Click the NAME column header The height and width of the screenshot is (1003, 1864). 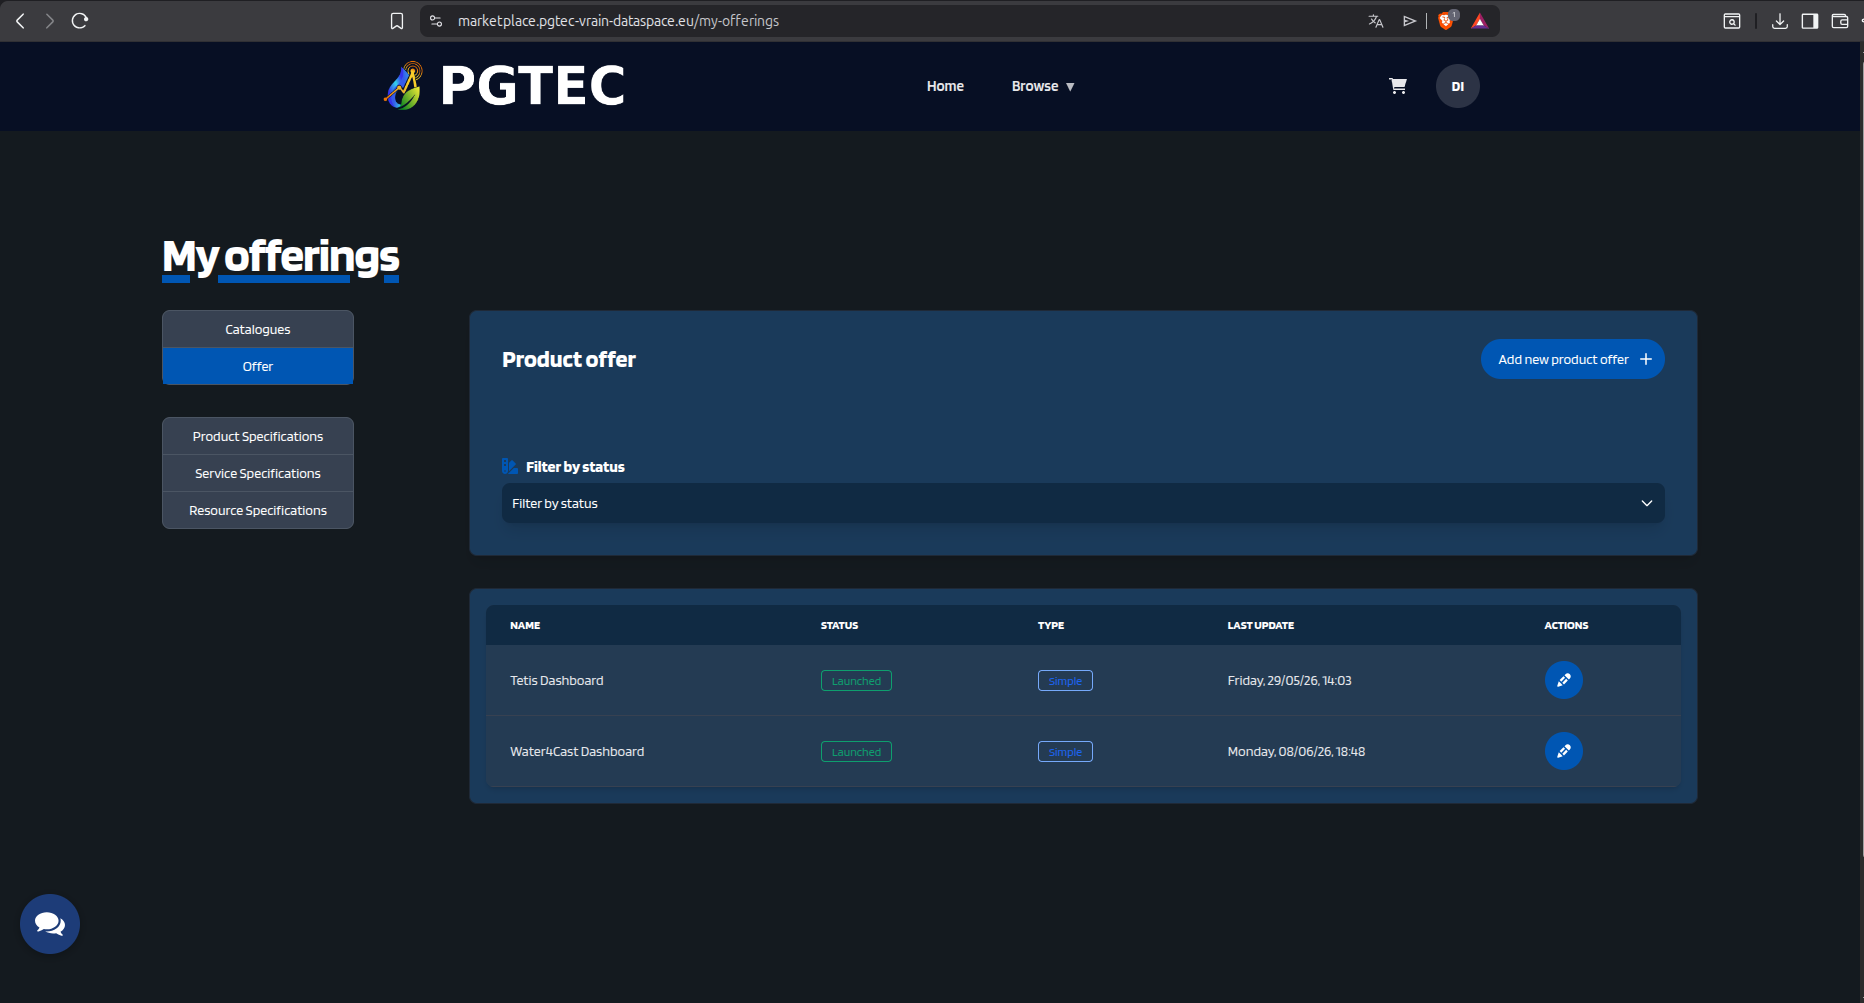tap(525, 625)
